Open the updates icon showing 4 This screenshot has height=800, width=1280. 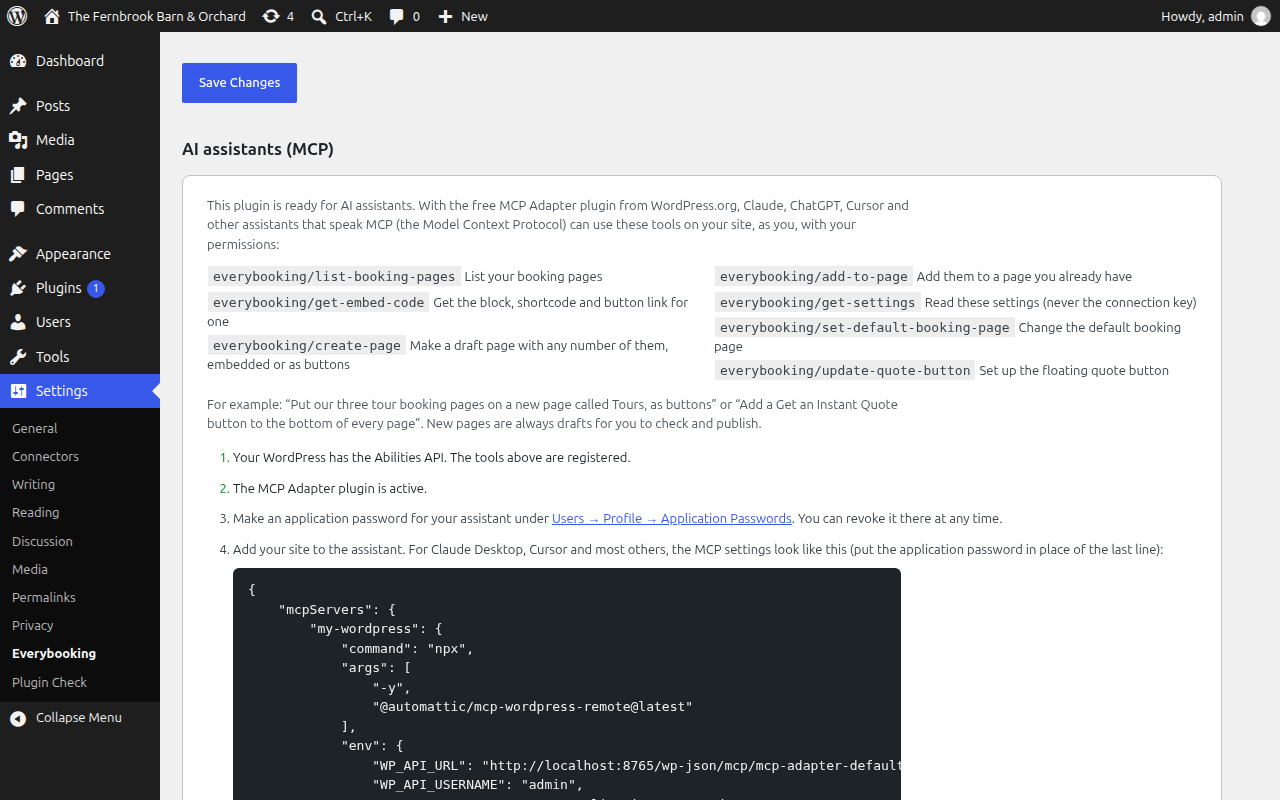coord(271,16)
